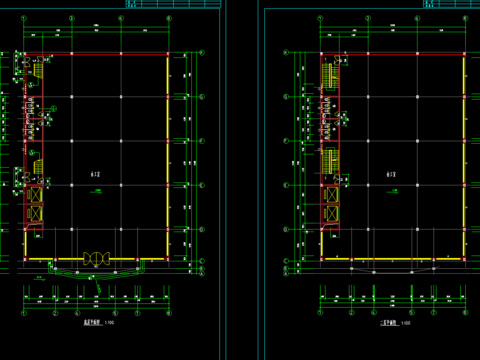Select the right drawing title text under the plan

[x=389, y=323]
